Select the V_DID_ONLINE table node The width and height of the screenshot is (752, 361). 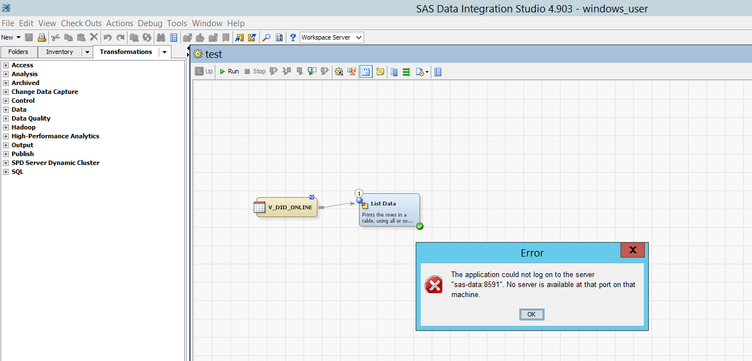(x=286, y=207)
